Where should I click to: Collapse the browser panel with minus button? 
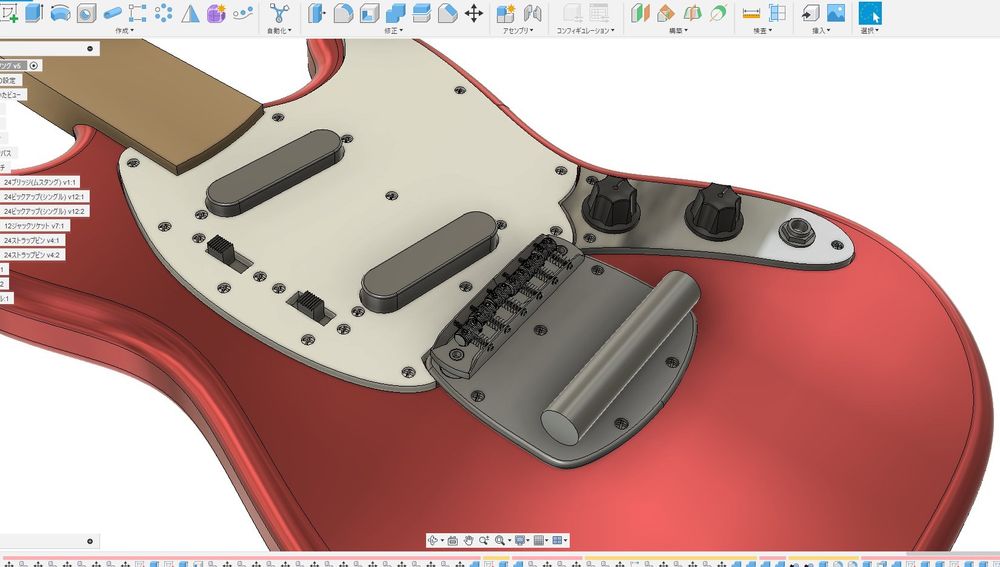(x=90, y=48)
